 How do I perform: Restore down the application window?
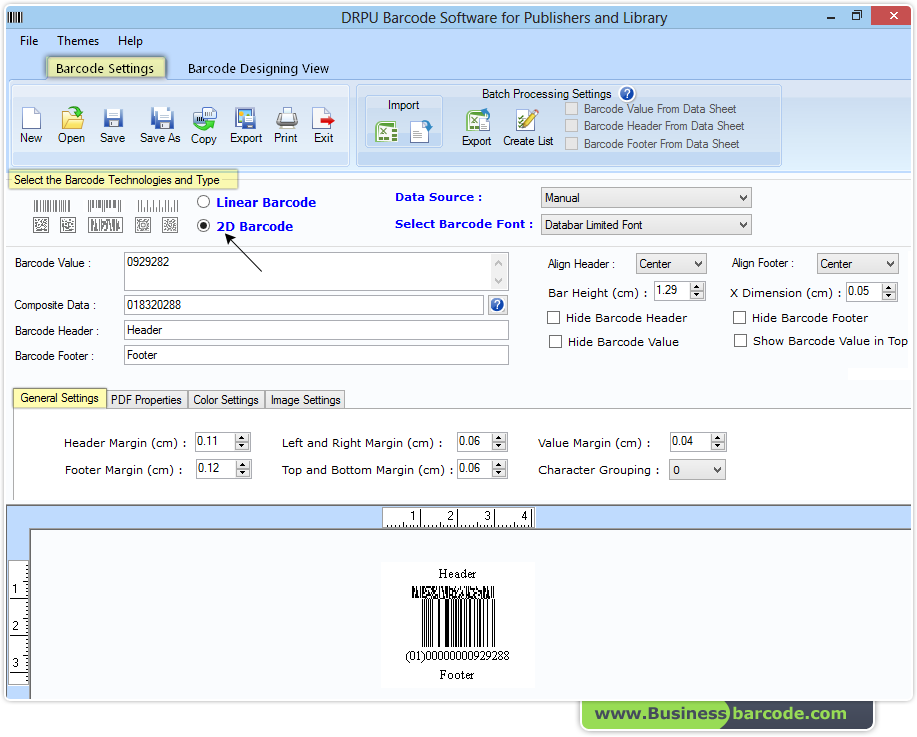click(x=857, y=16)
